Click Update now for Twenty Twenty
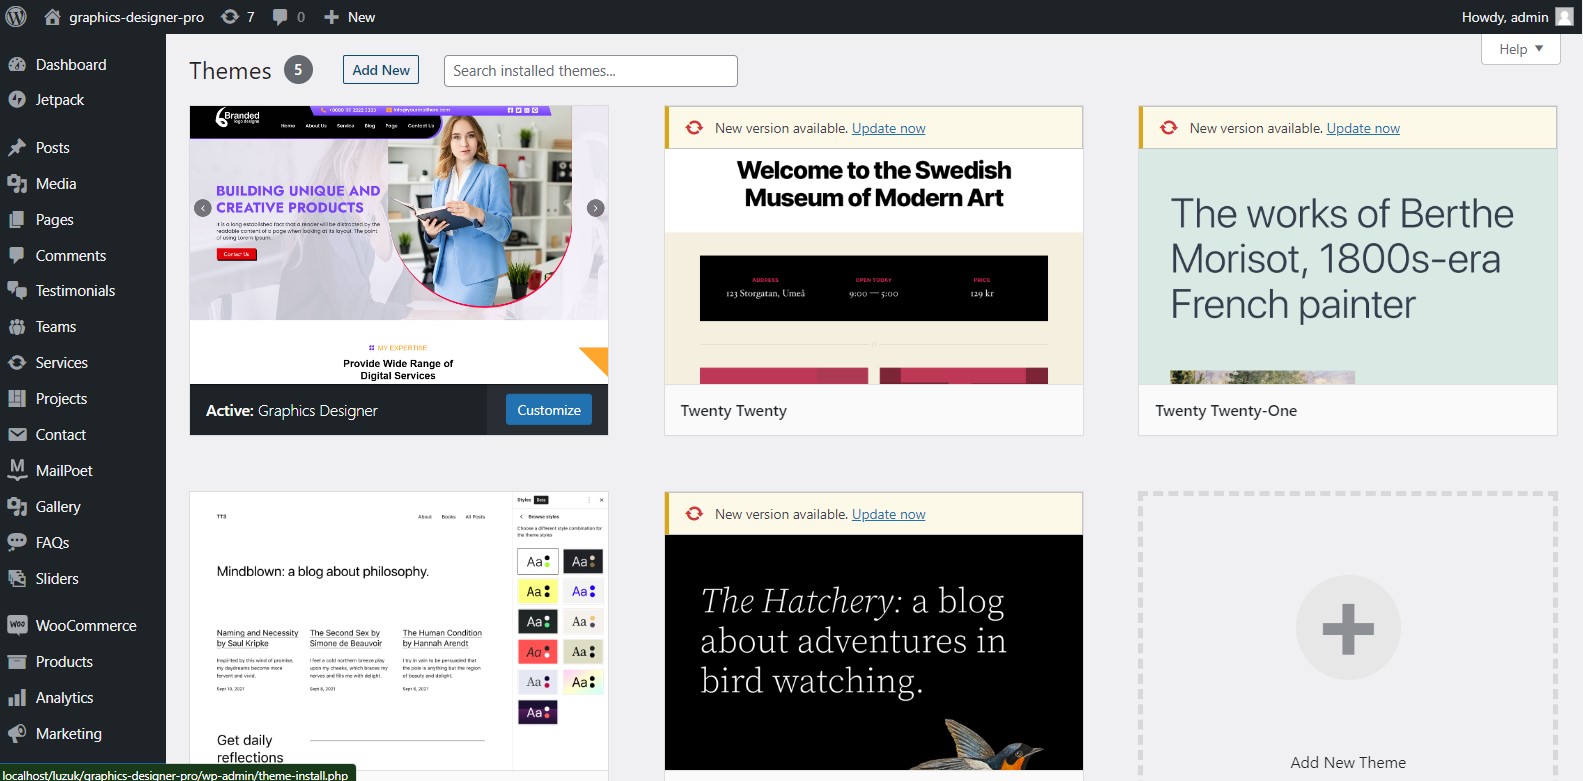The width and height of the screenshot is (1583, 781). click(x=888, y=128)
